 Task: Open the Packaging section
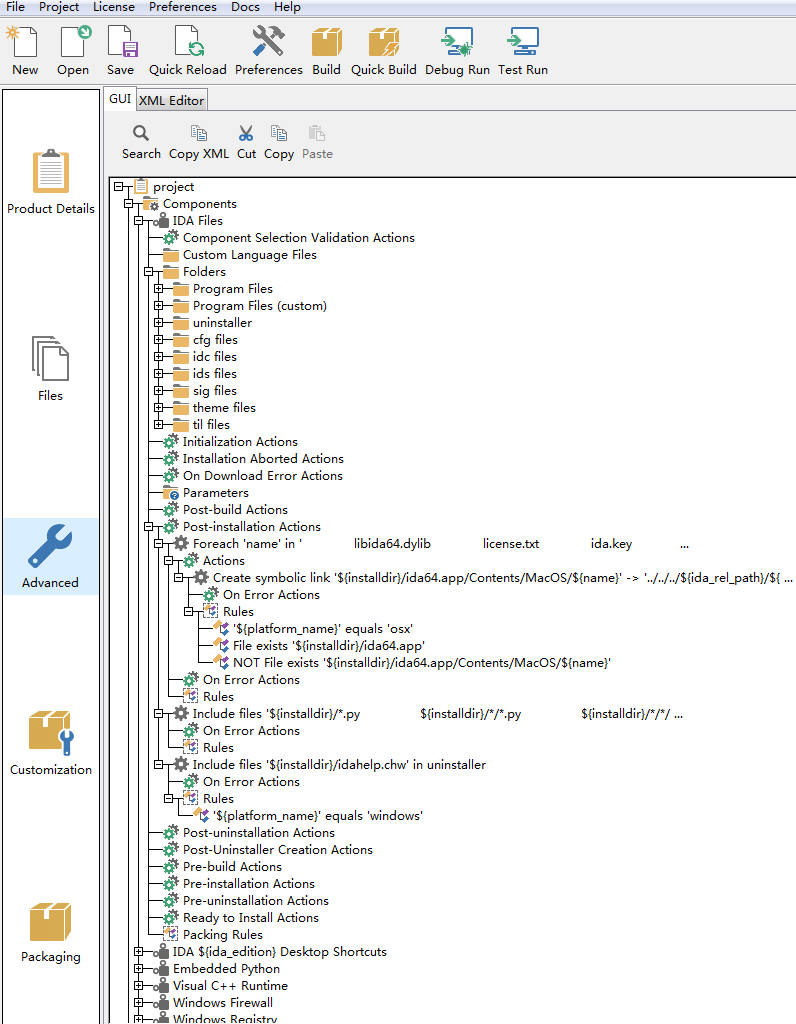(51, 932)
